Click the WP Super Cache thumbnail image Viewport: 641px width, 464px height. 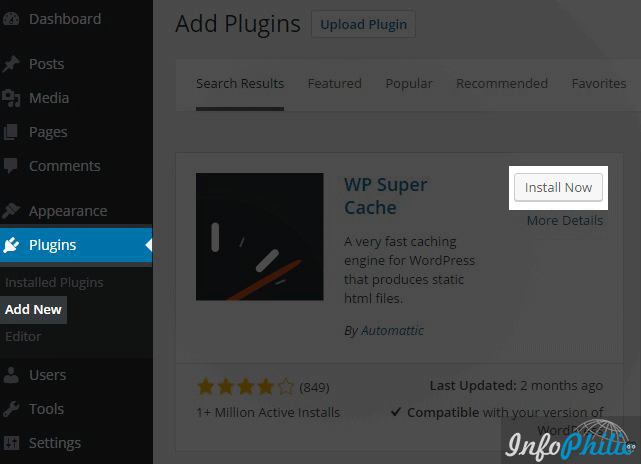tap(260, 237)
